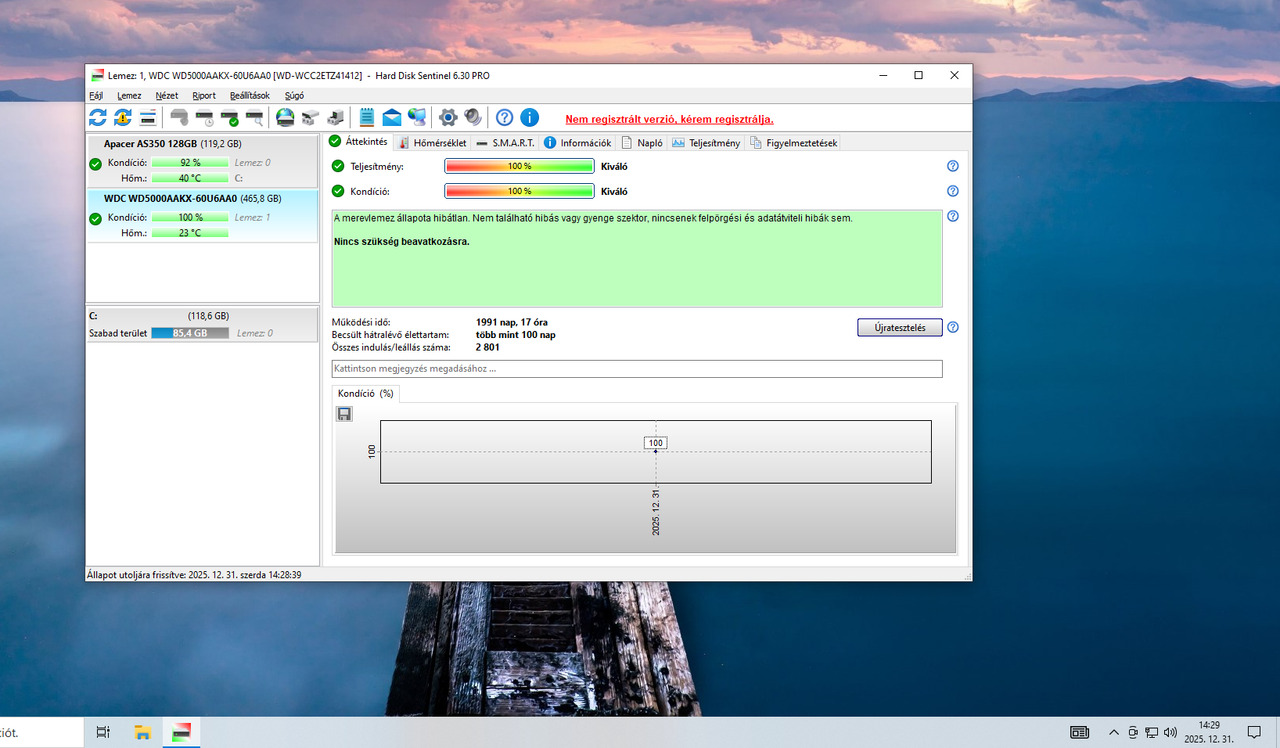Image resolution: width=1280 pixels, height=748 pixels.
Task: Click the floppy save icon above the chart
Action: pos(344,414)
